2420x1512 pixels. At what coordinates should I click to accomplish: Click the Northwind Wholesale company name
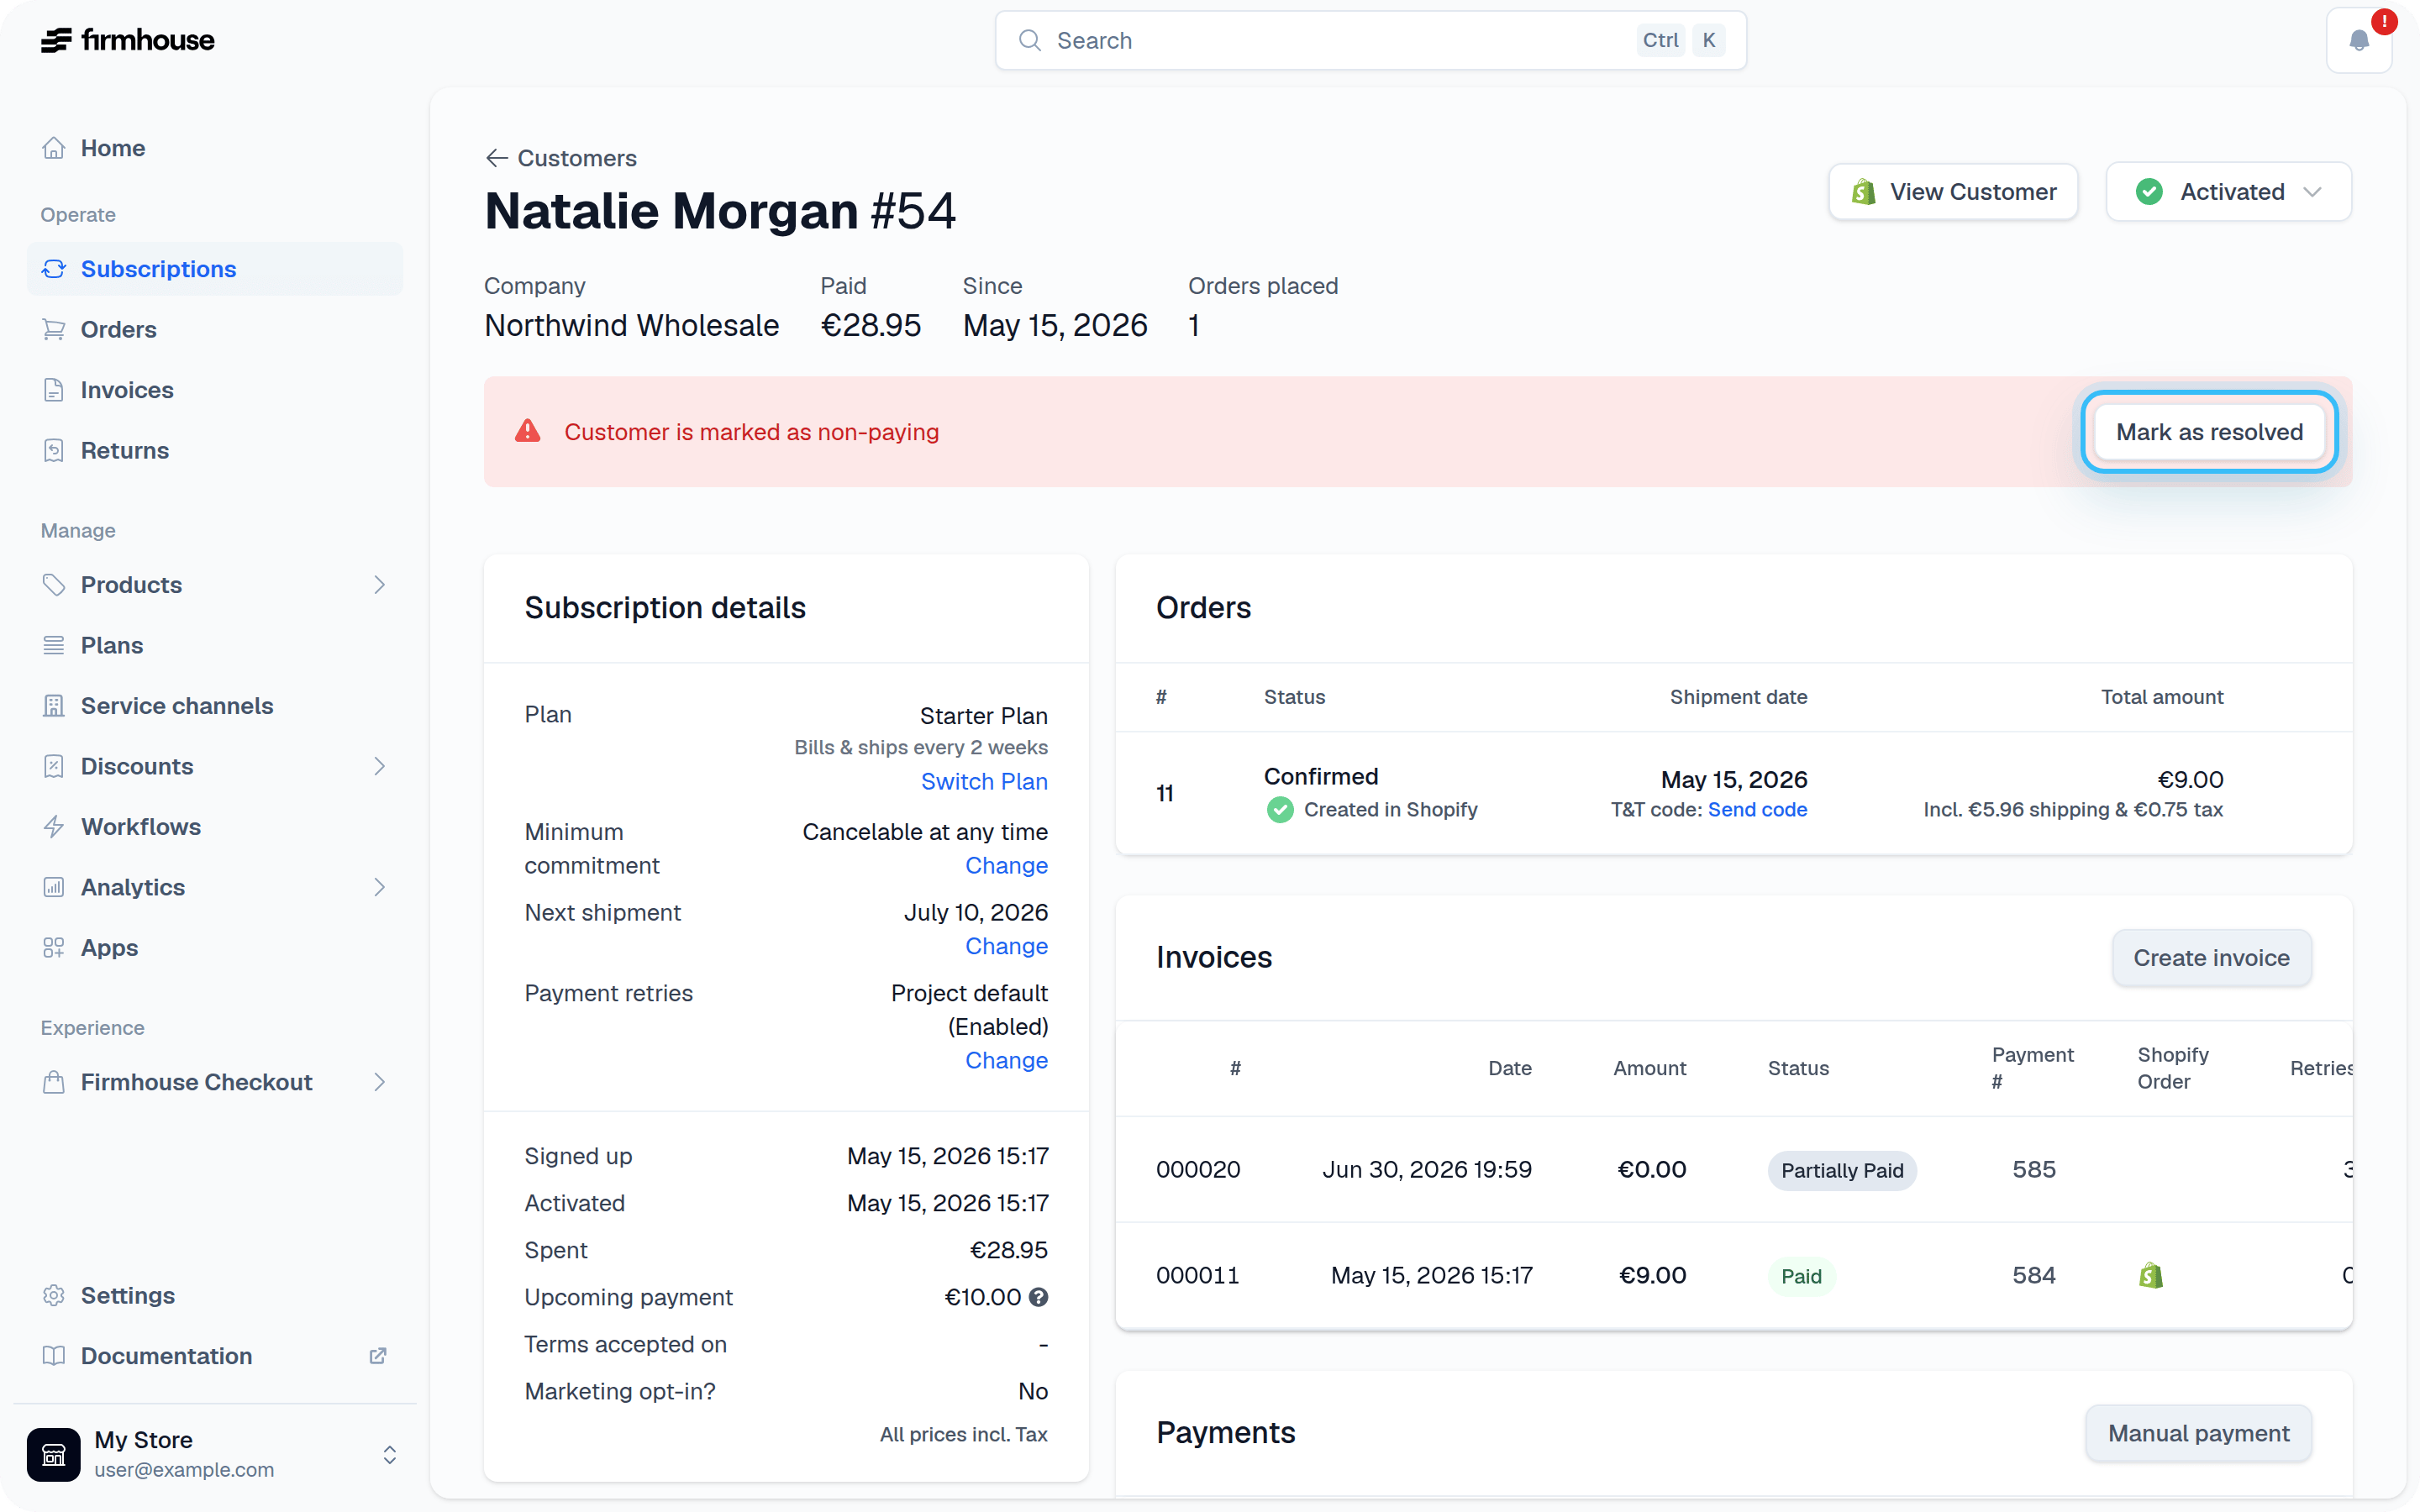[632, 325]
